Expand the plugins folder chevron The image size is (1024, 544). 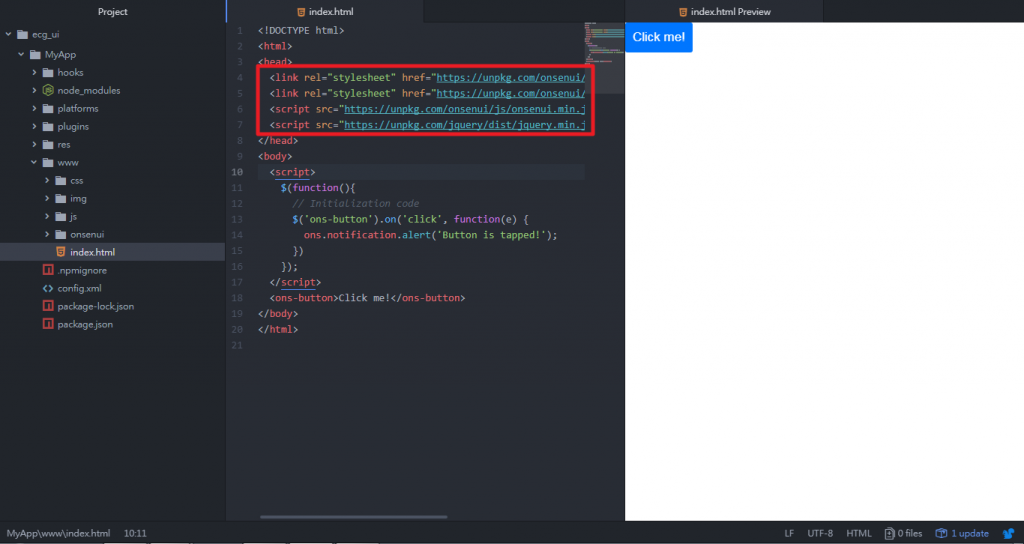point(34,127)
